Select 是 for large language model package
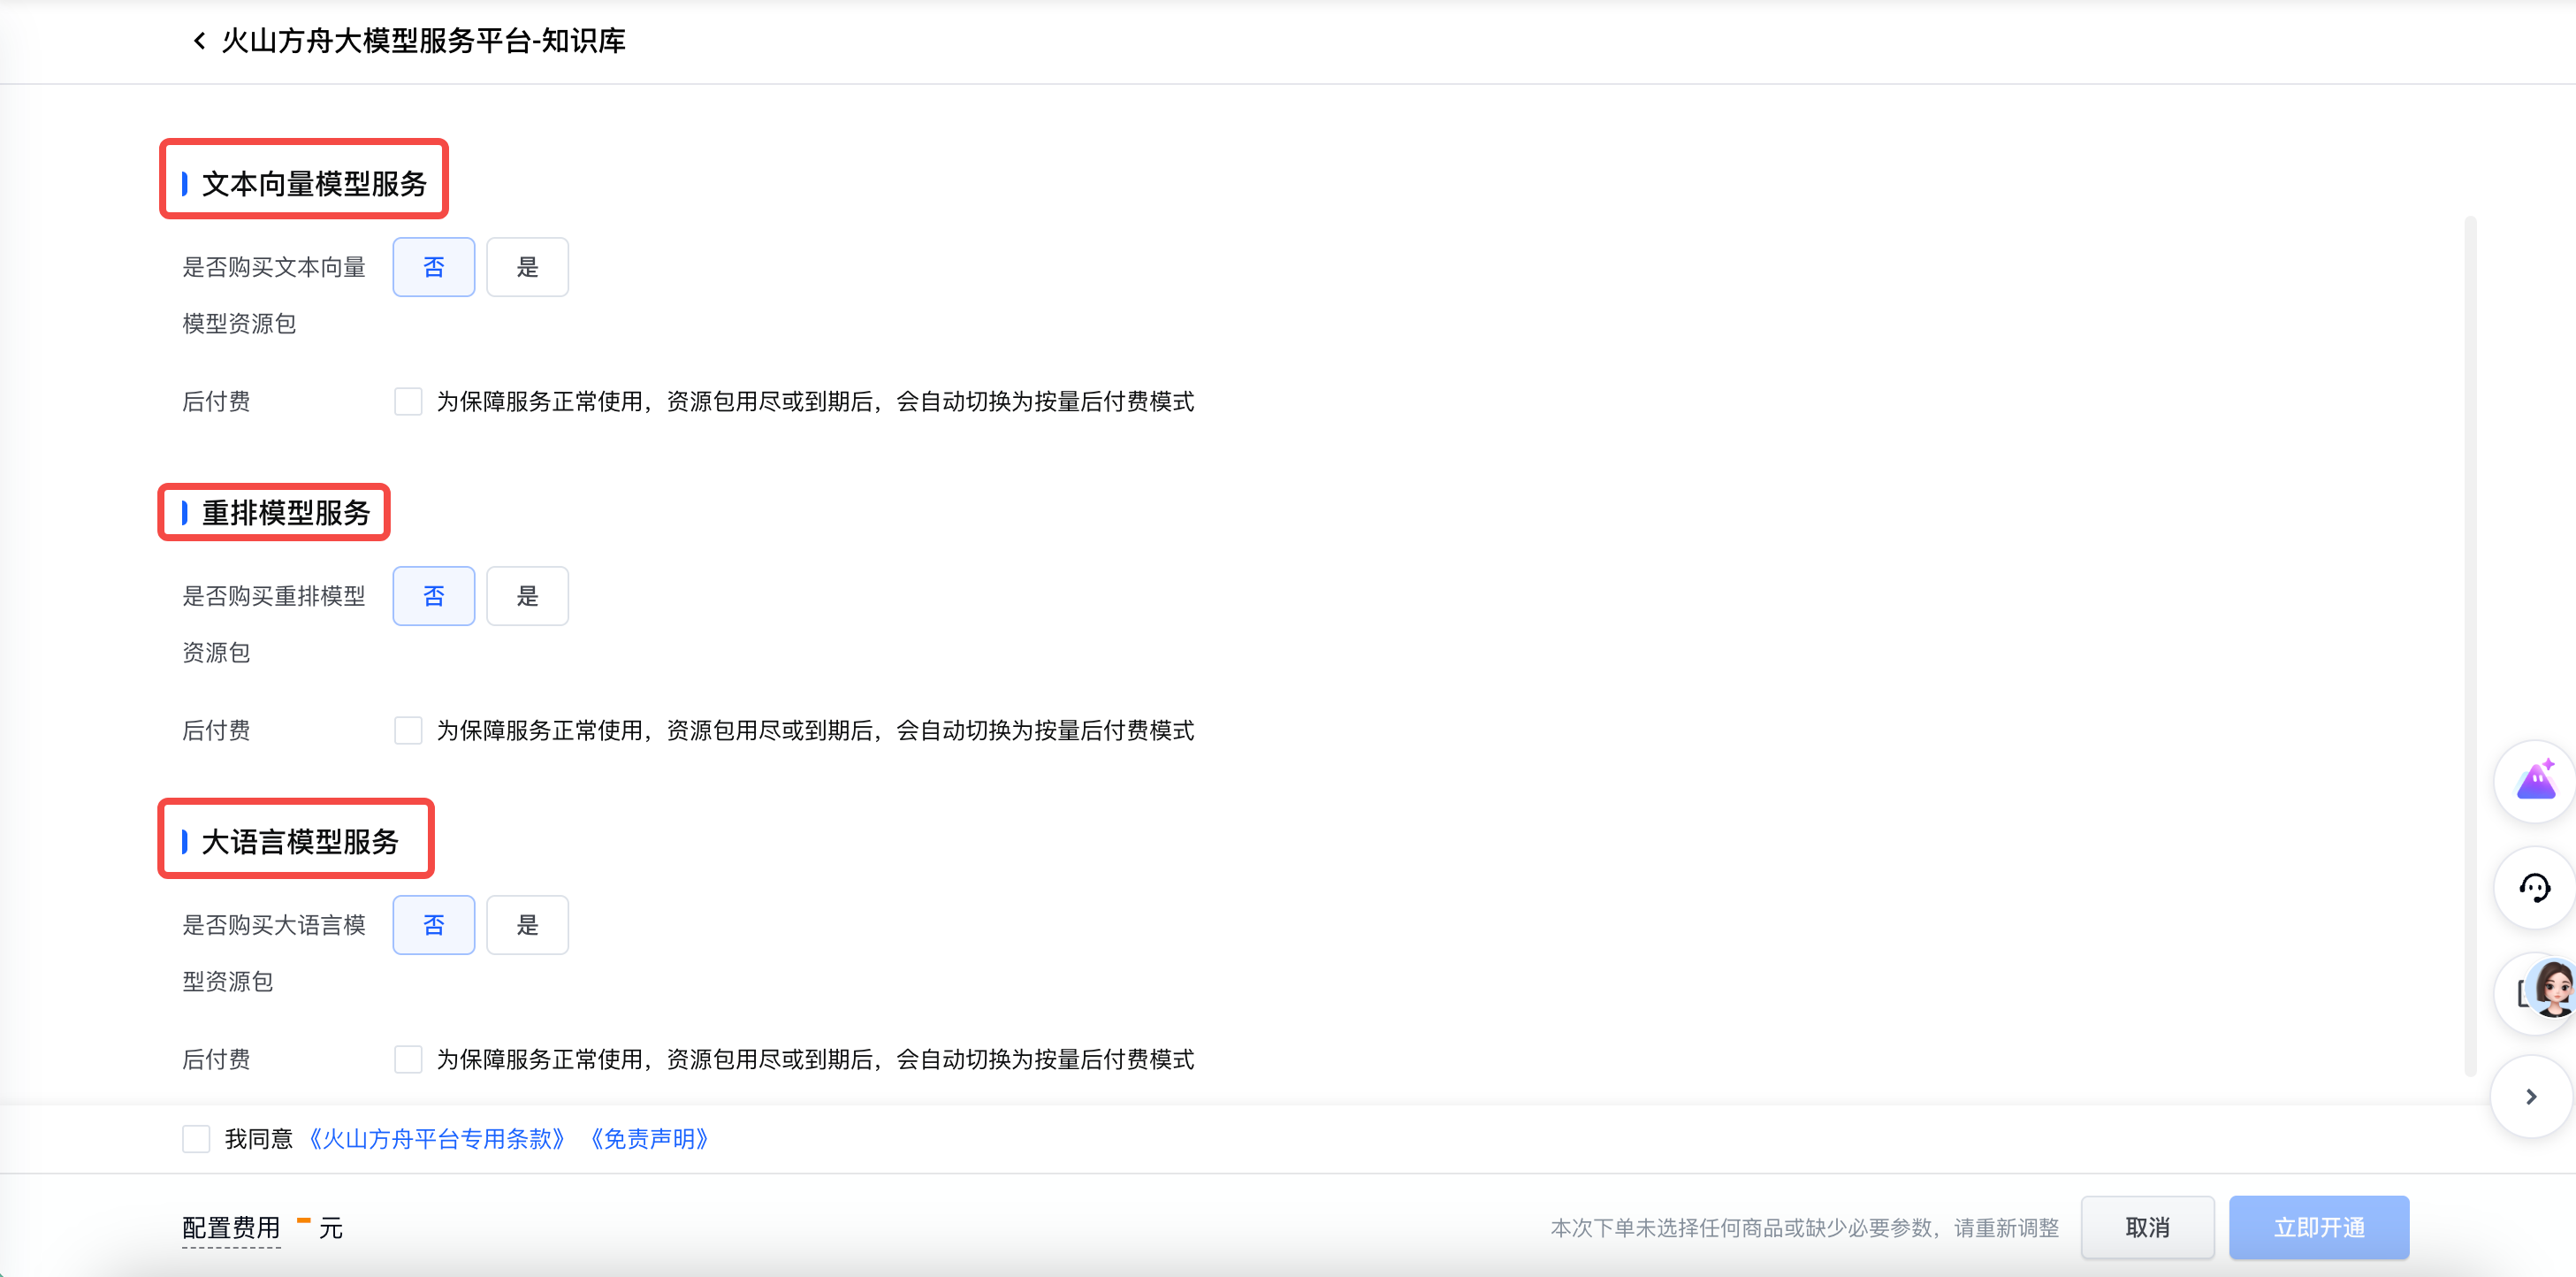The image size is (2576, 1277). (527, 925)
